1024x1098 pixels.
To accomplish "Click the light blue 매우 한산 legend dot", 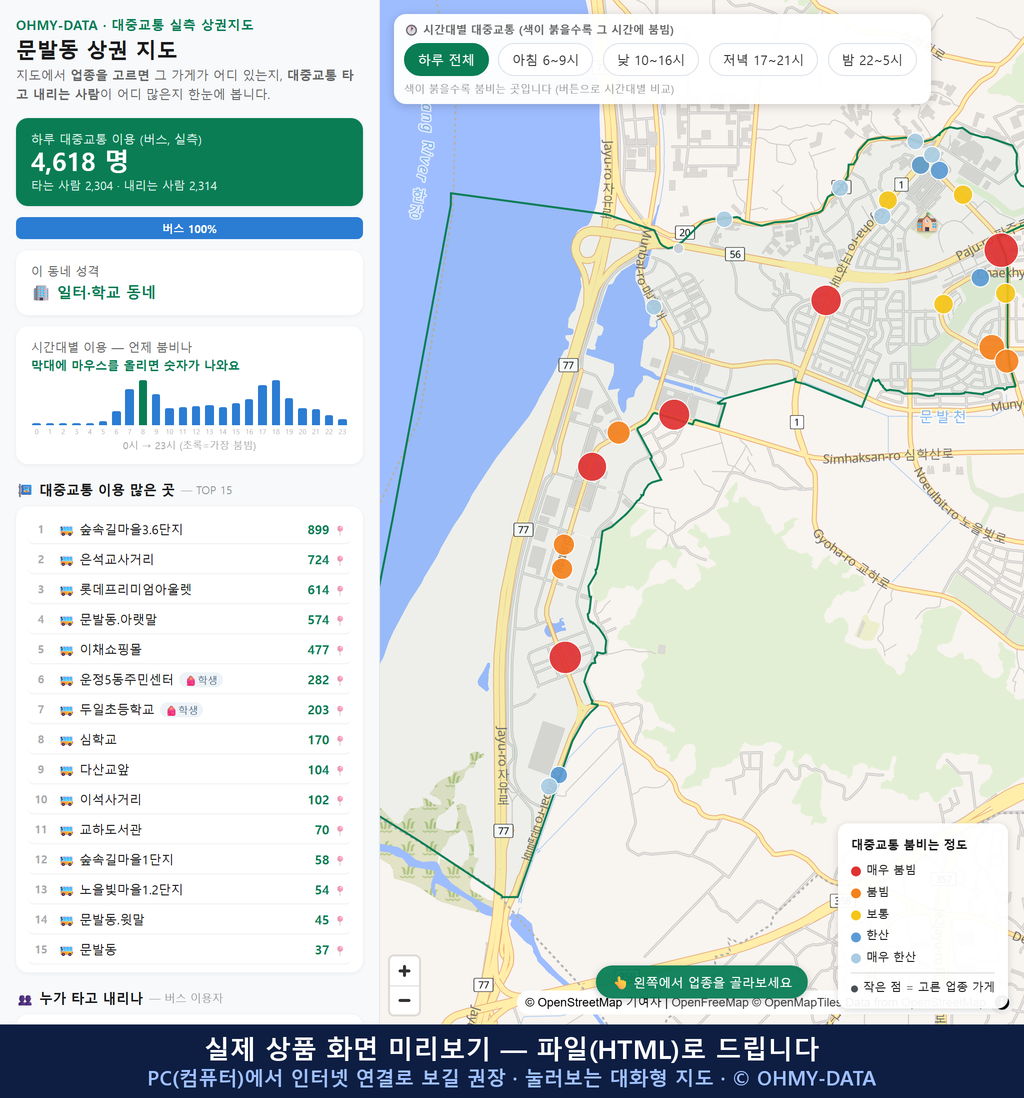I will click(x=855, y=958).
